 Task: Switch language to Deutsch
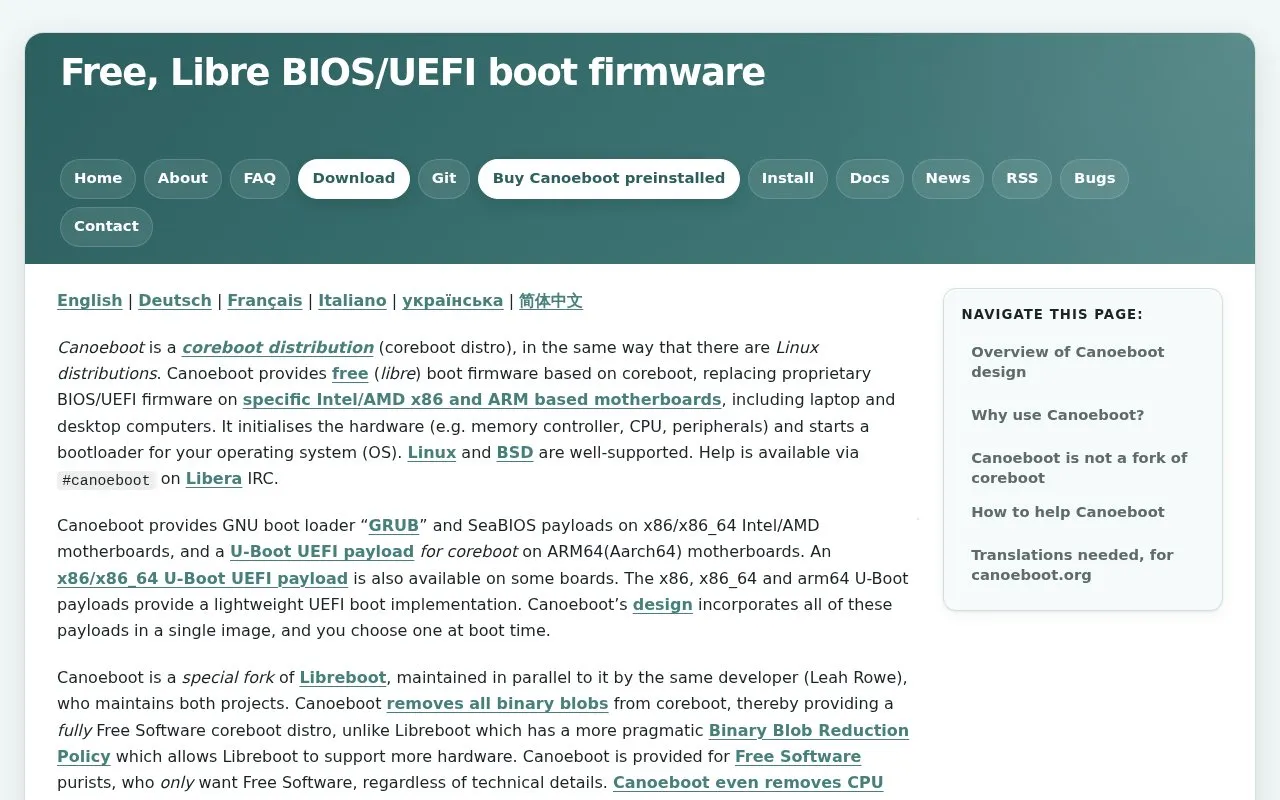[x=175, y=301]
